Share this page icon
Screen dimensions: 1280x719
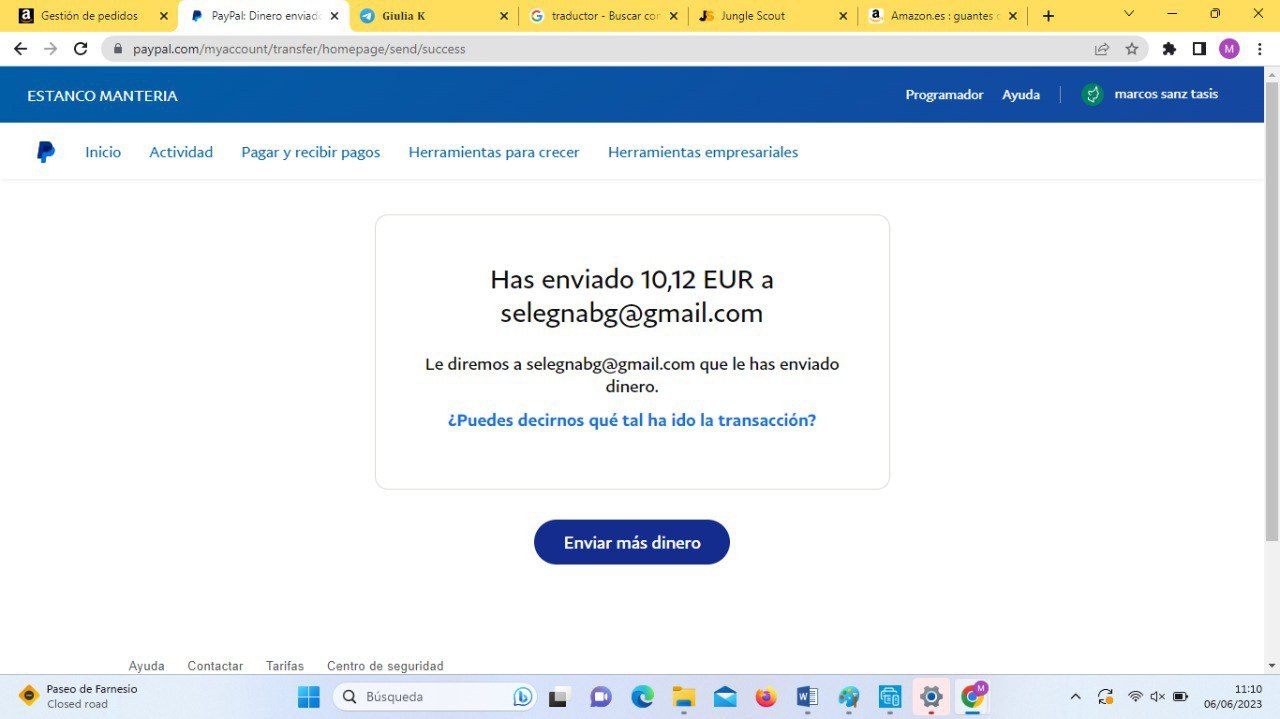(x=1101, y=49)
